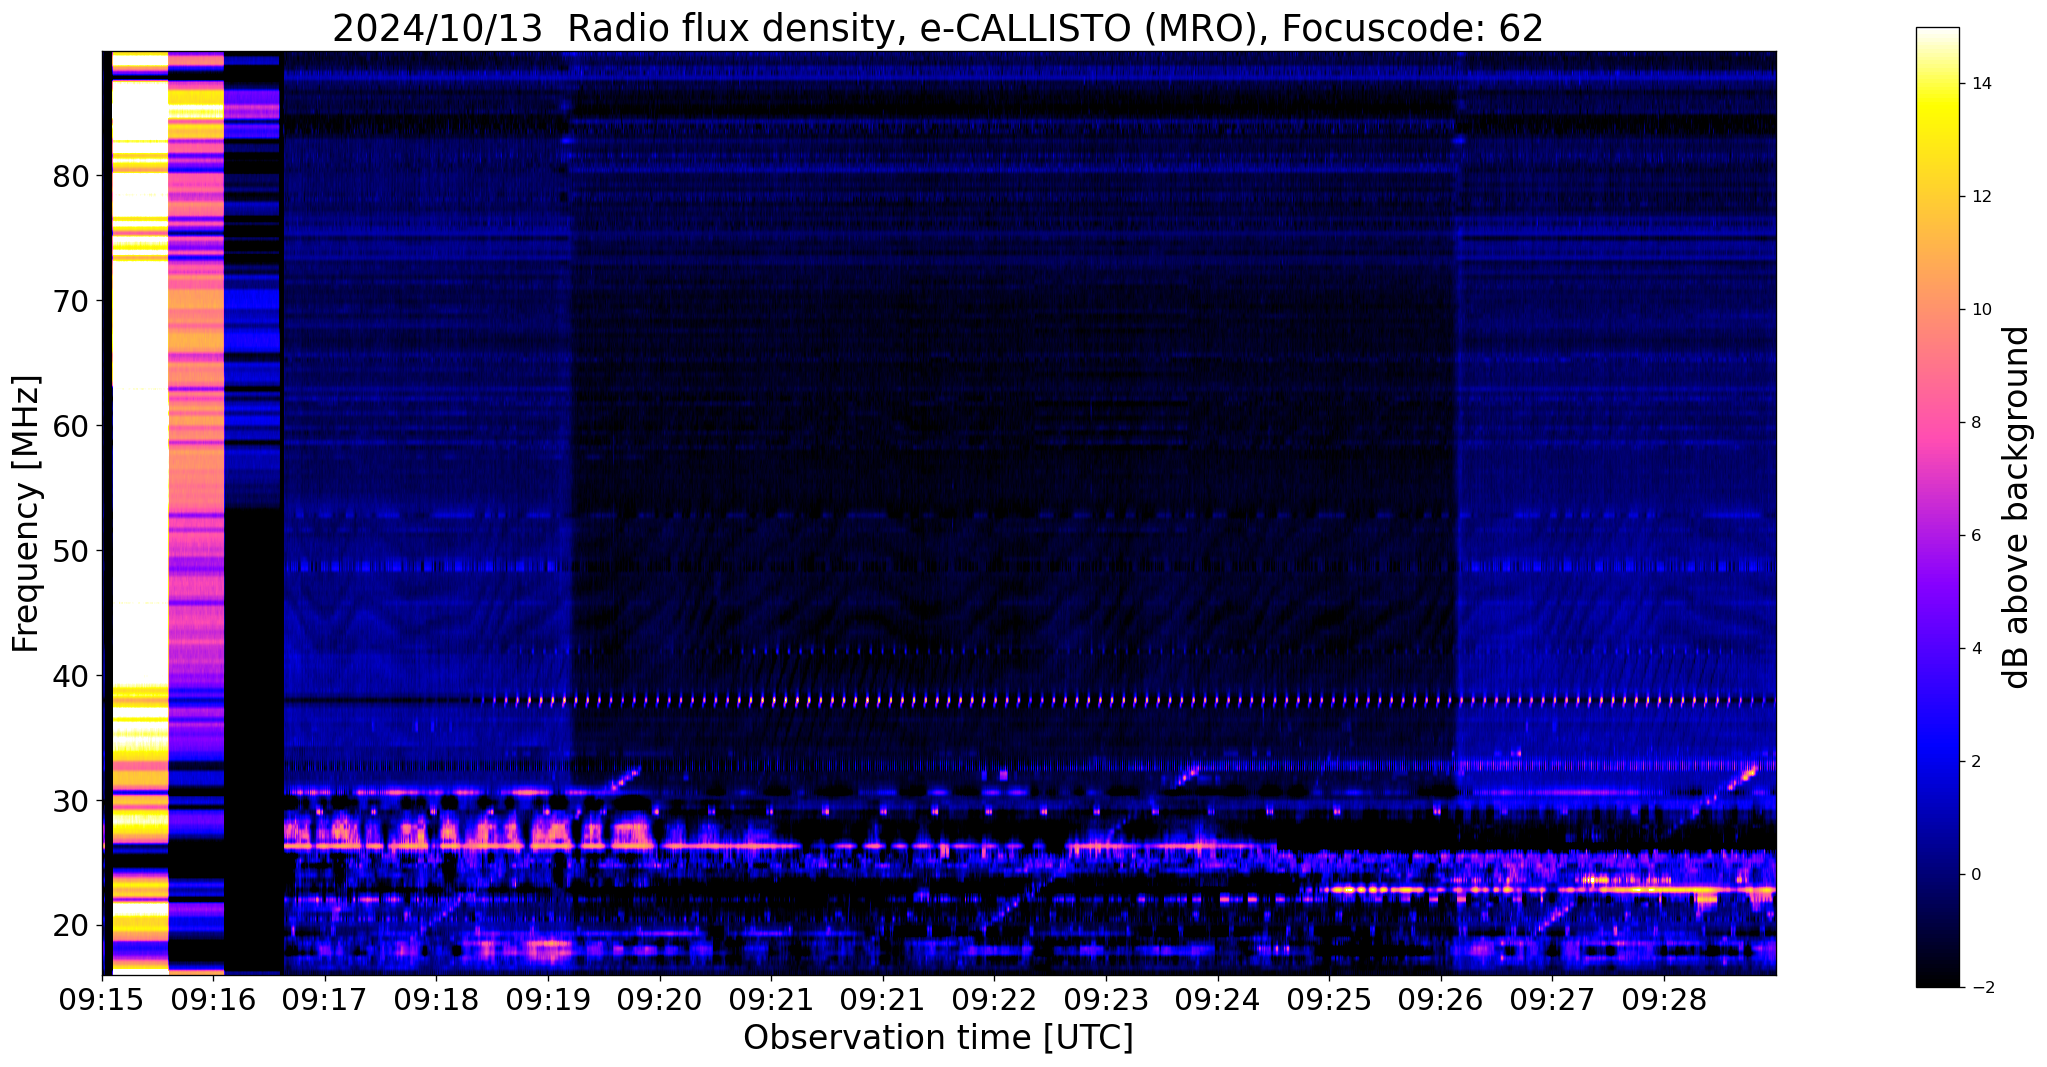
Task: Click the 09:24 time tick label
Action: pyautogui.click(x=1218, y=1000)
